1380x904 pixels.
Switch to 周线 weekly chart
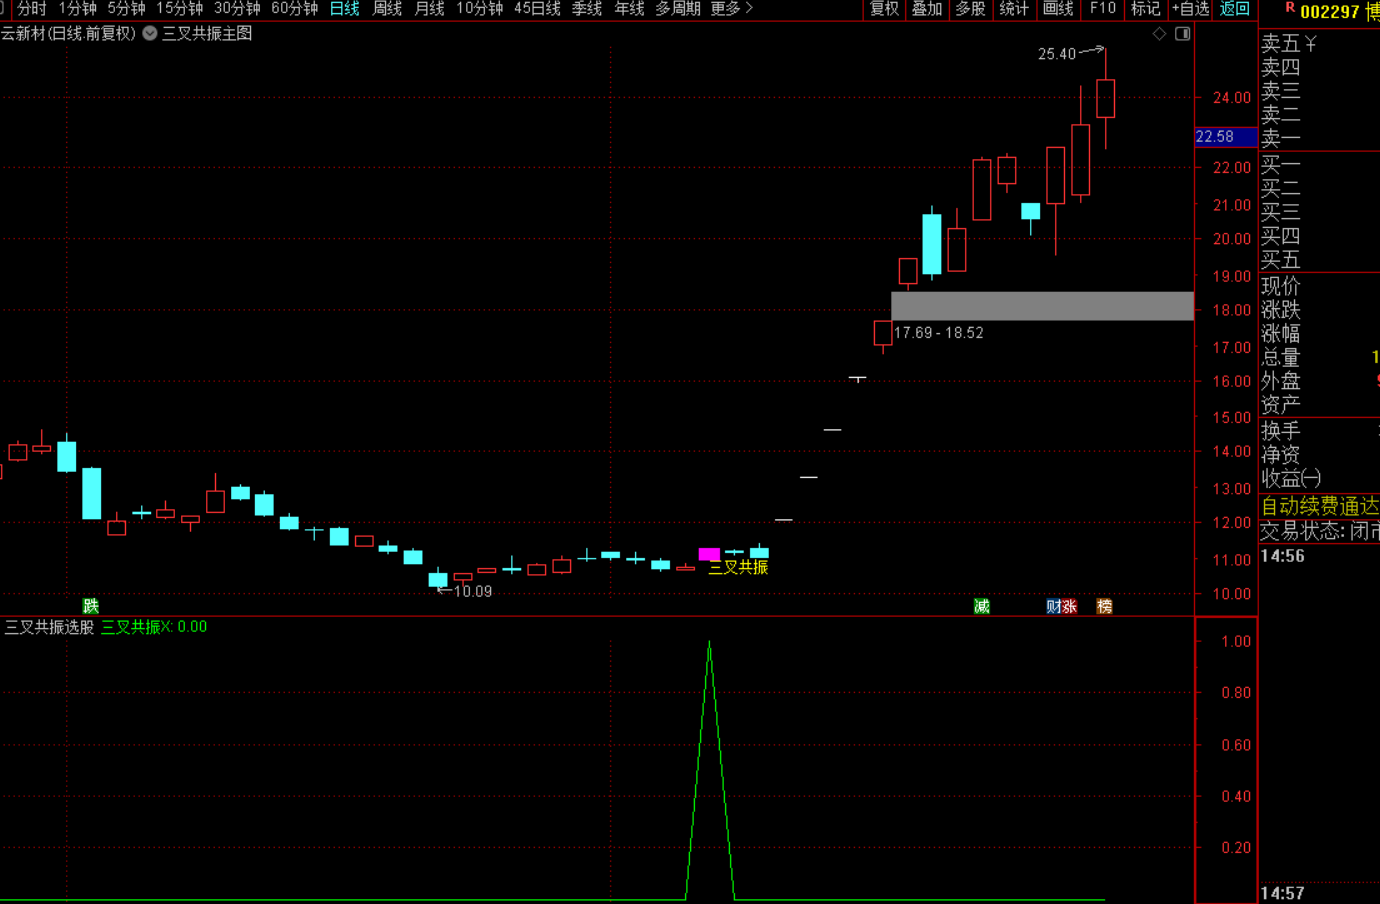tap(387, 9)
